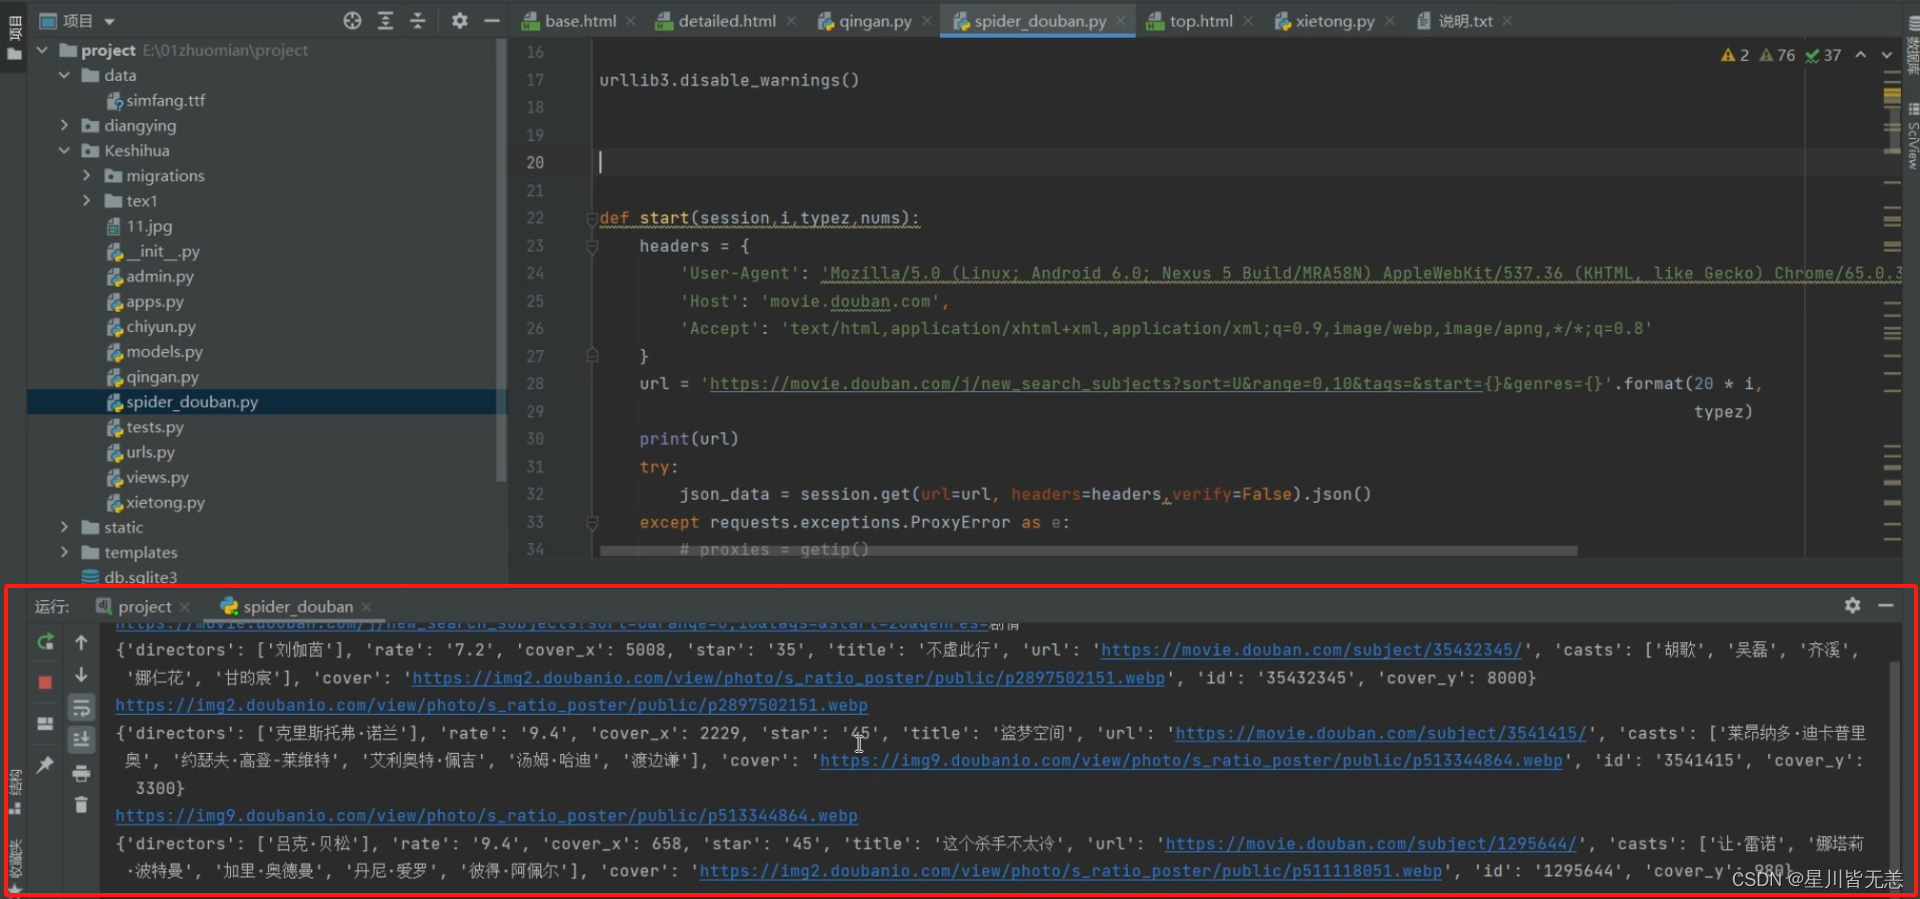Toggle soft-wrap in run console
Image resolution: width=1920 pixels, height=899 pixels.
(81, 708)
